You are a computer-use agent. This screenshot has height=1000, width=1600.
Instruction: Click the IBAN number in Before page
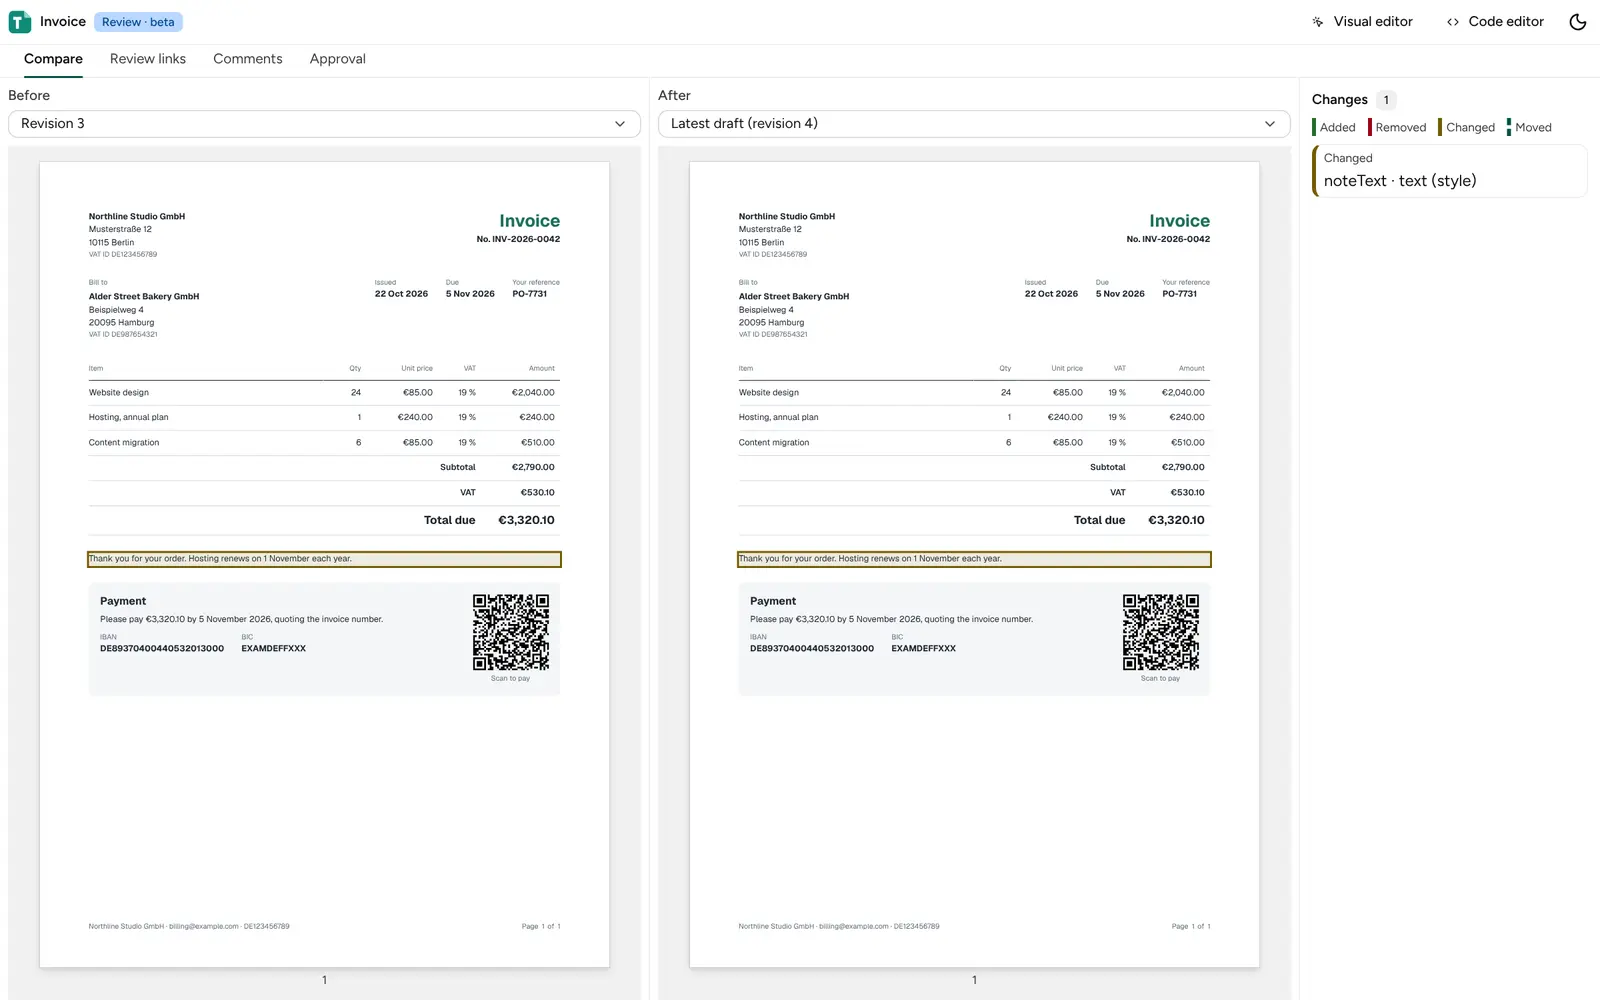[162, 649]
